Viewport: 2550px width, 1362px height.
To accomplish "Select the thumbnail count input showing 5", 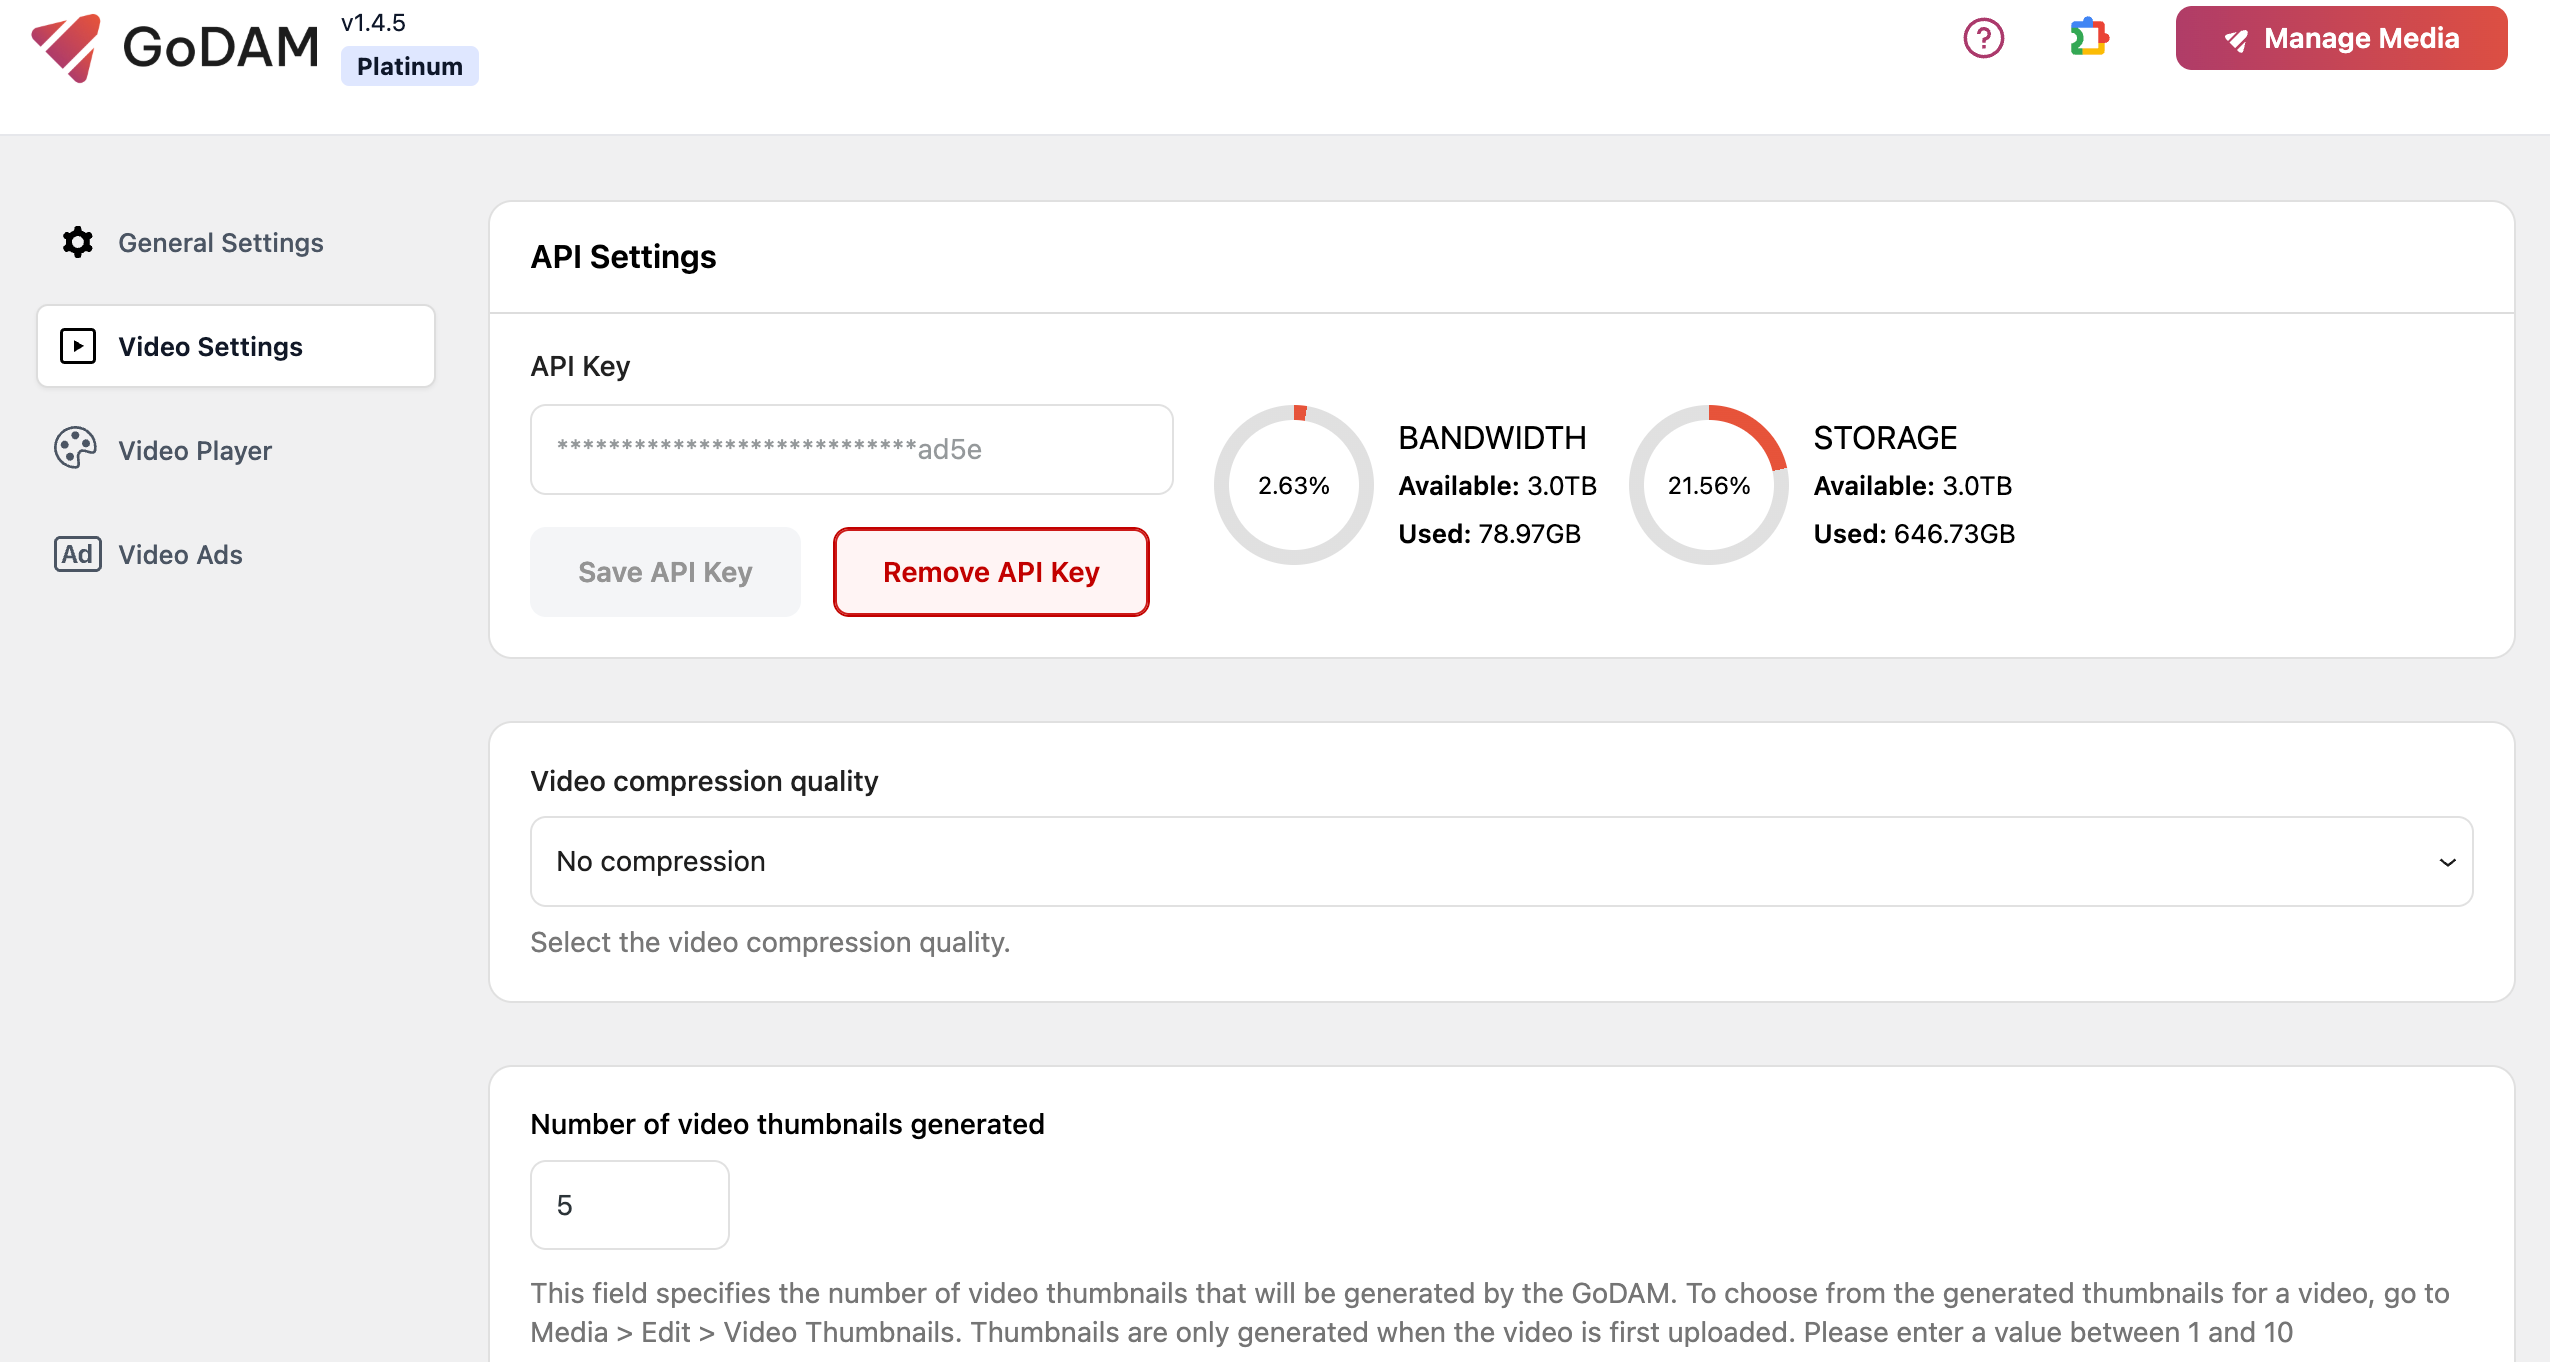I will click(629, 1204).
